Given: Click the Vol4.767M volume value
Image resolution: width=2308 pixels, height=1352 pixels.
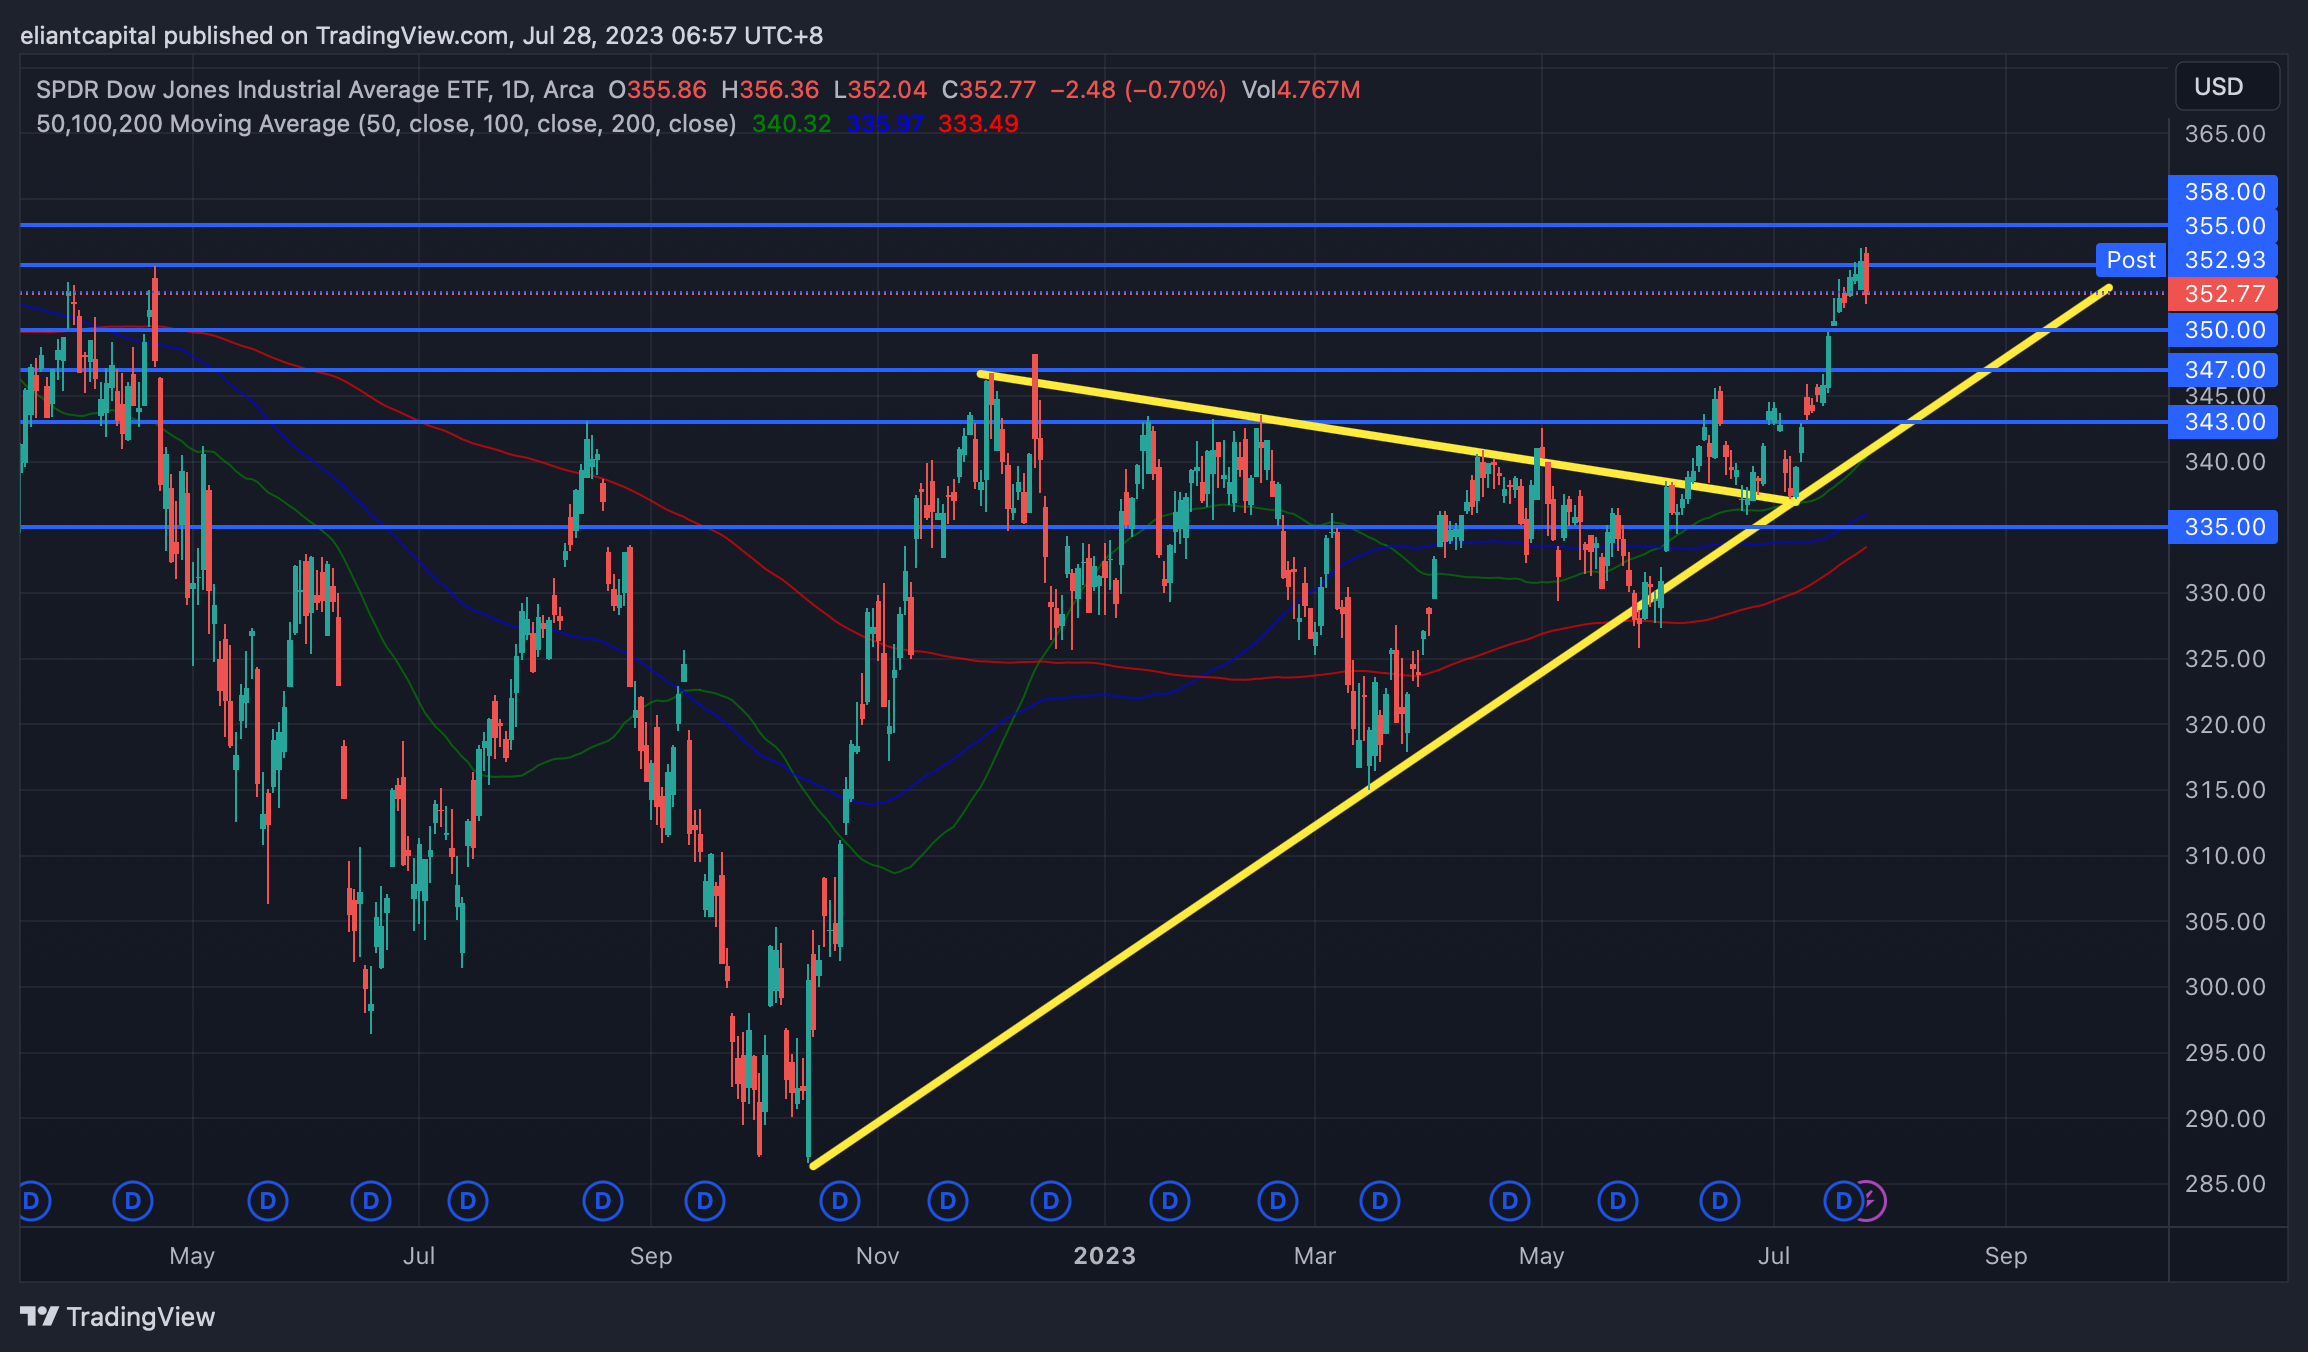Looking at the screenshot, I should click(1302, 89).
